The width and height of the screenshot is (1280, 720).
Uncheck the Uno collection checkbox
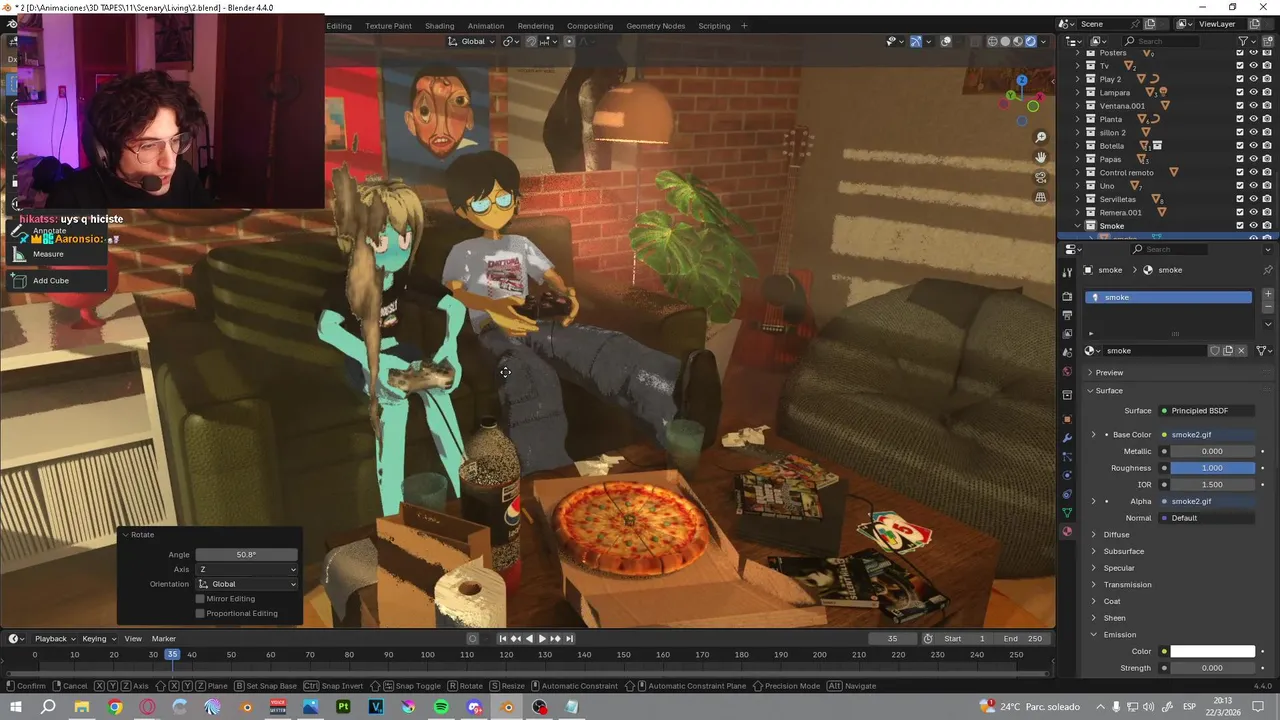coord(1240,186)
